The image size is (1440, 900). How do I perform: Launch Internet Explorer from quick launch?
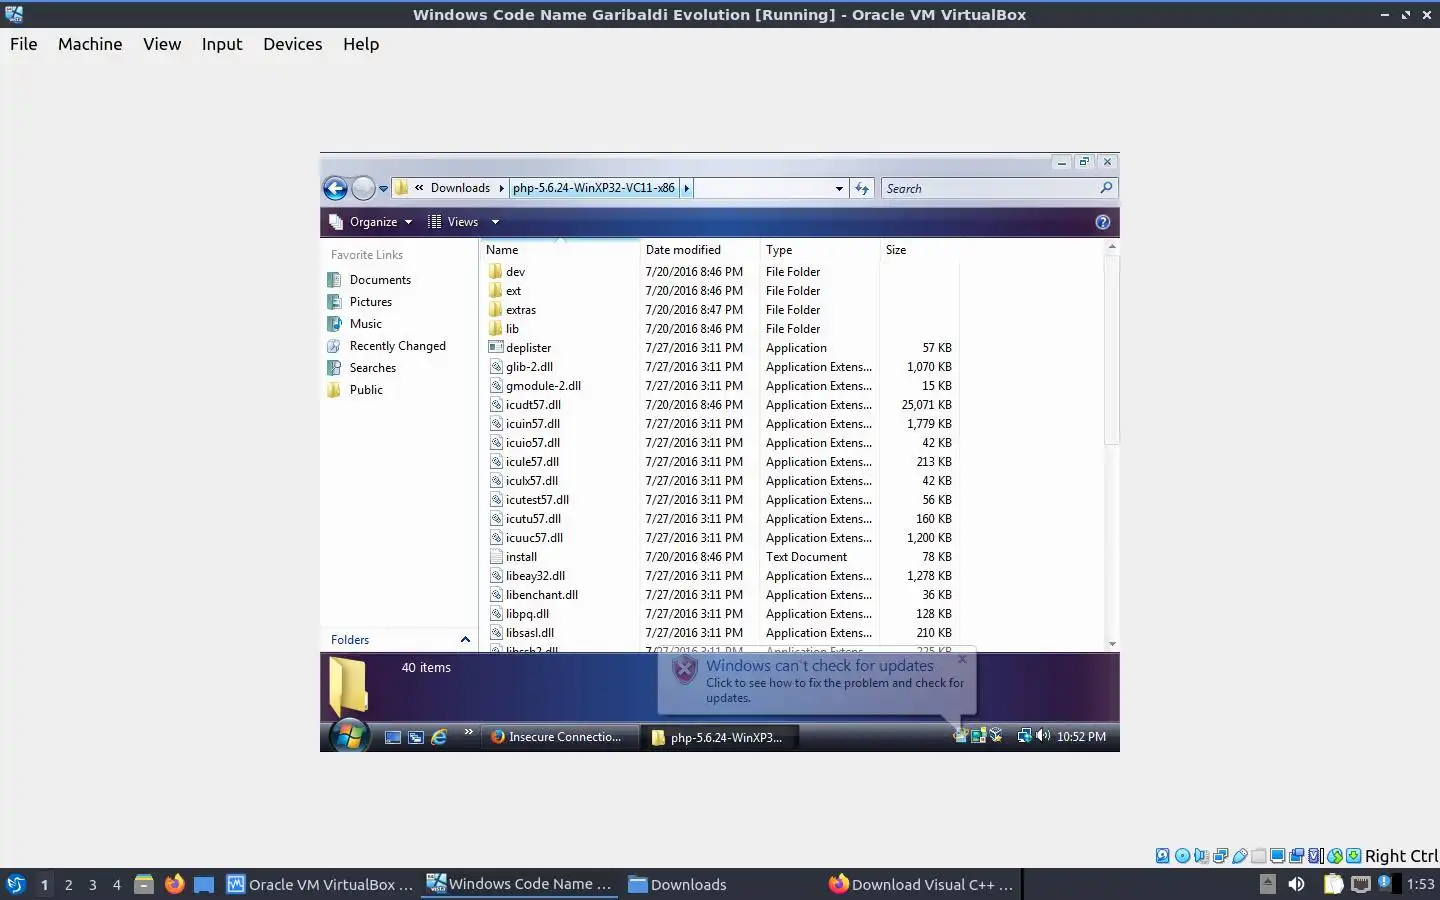click(439, 737)
